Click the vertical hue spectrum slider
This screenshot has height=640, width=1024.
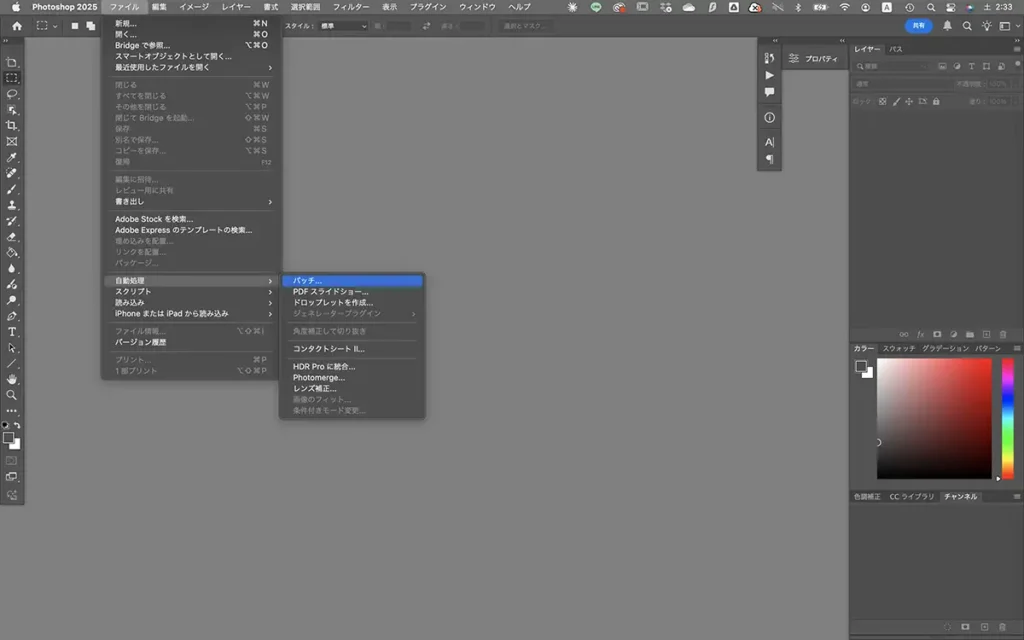coord(1007,417)
